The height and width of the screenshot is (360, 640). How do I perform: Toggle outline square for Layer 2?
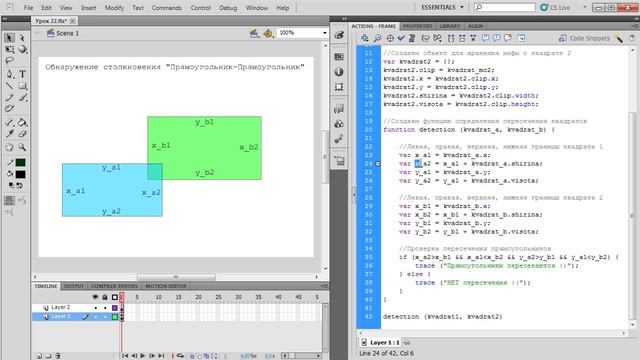click(115, 307)
